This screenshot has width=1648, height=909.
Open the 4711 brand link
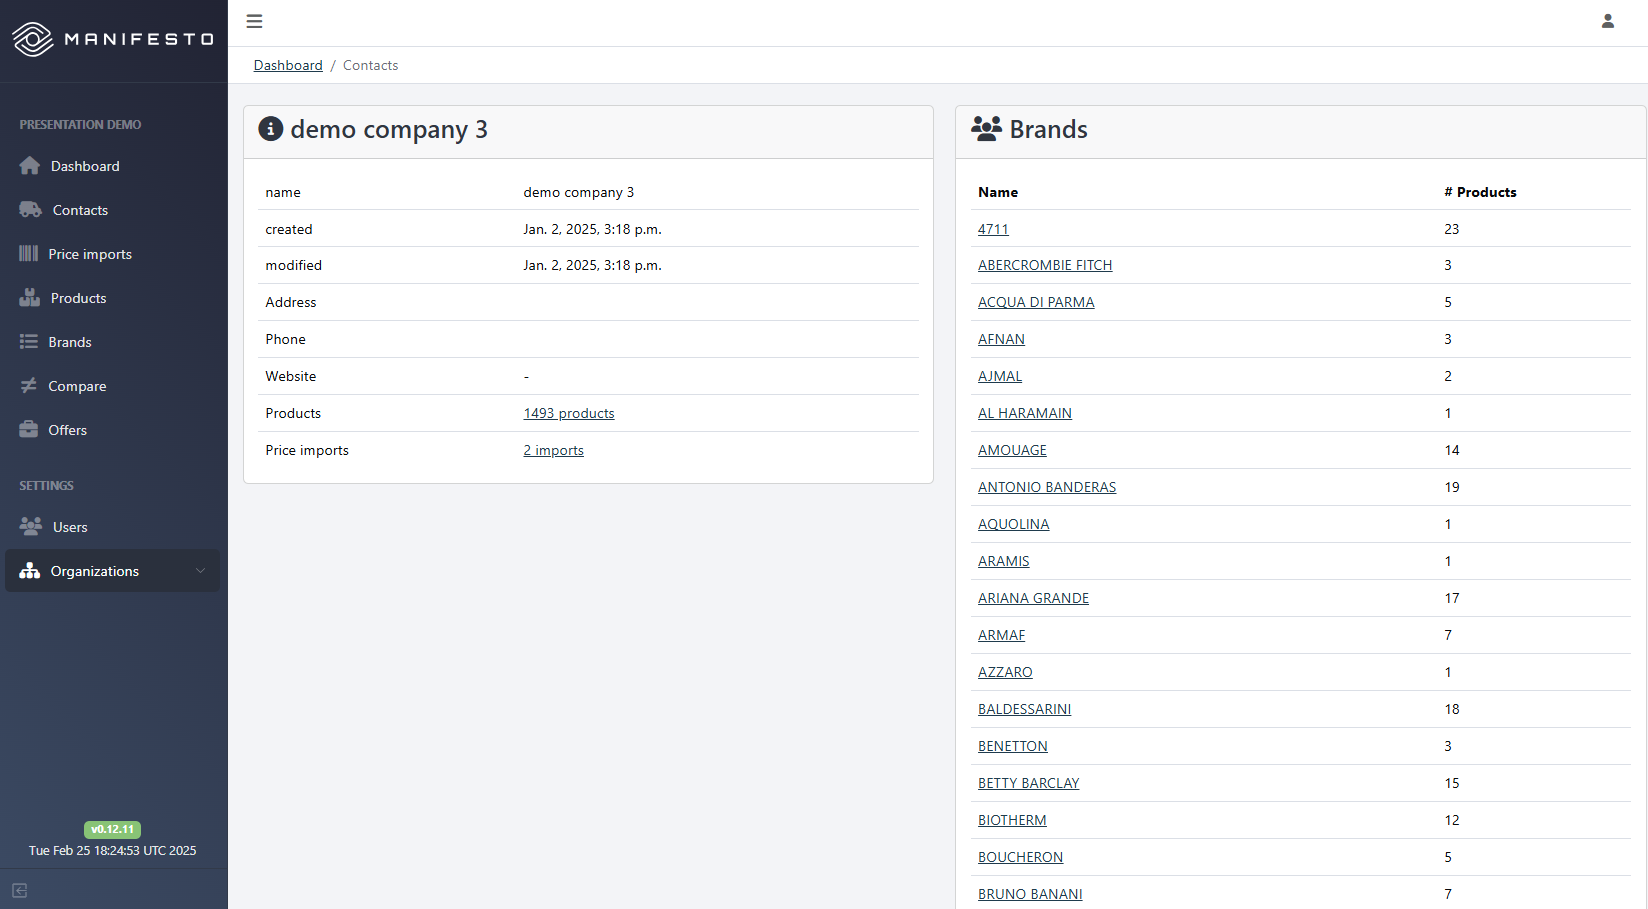click(x=993, y=229)
